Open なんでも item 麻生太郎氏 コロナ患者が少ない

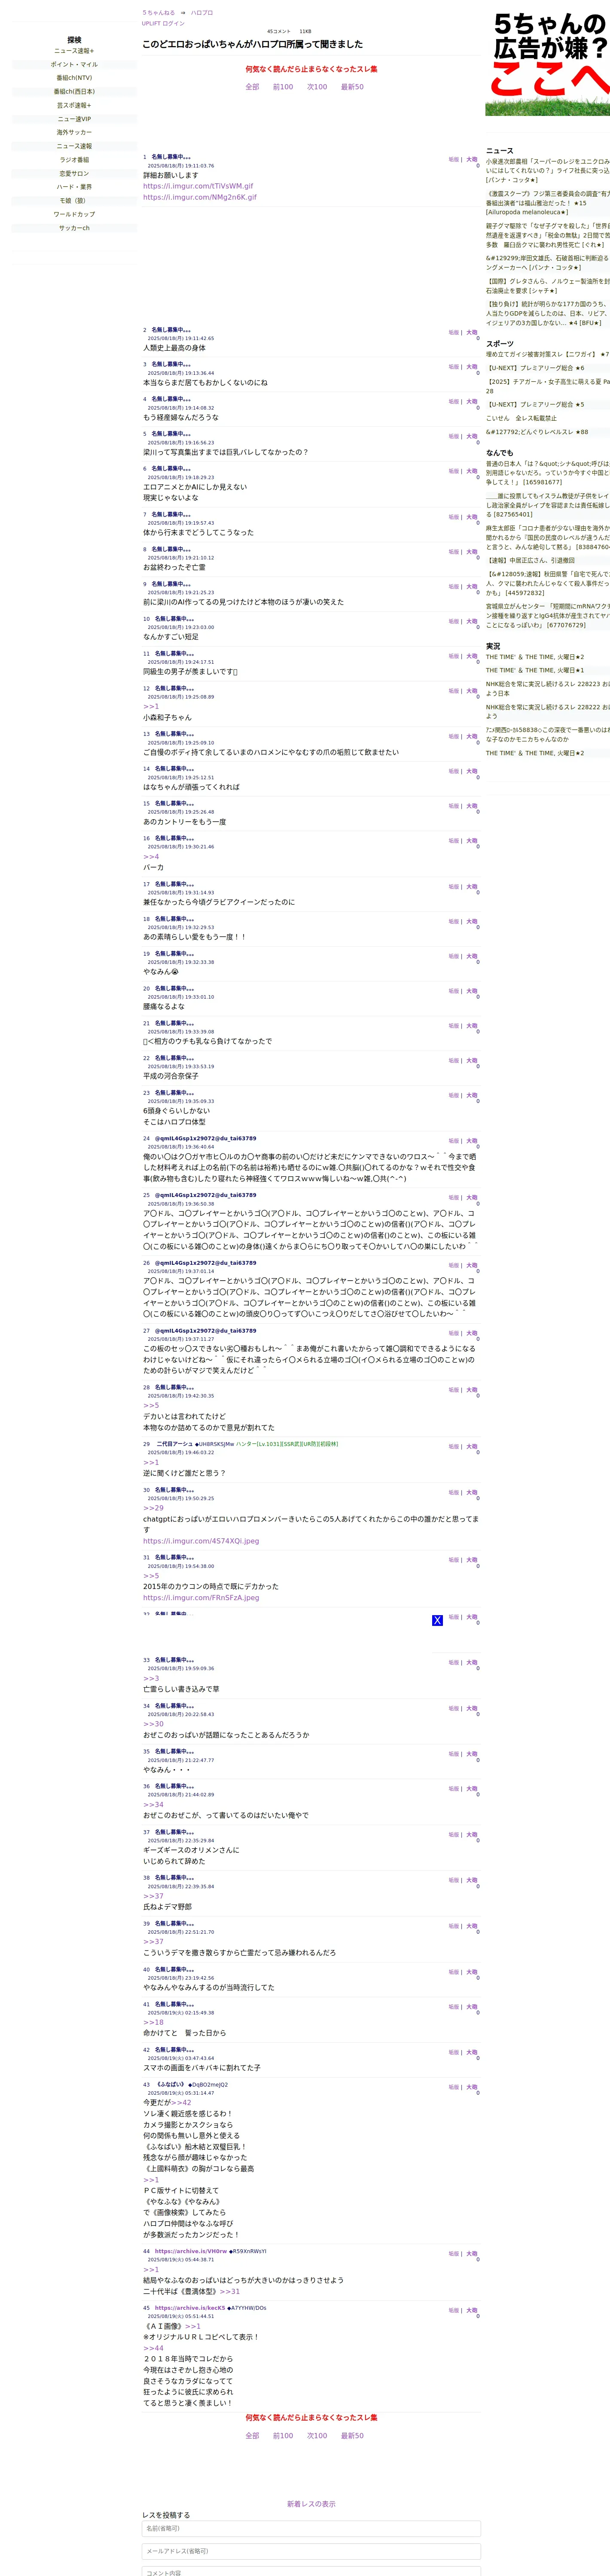point(548,537)
